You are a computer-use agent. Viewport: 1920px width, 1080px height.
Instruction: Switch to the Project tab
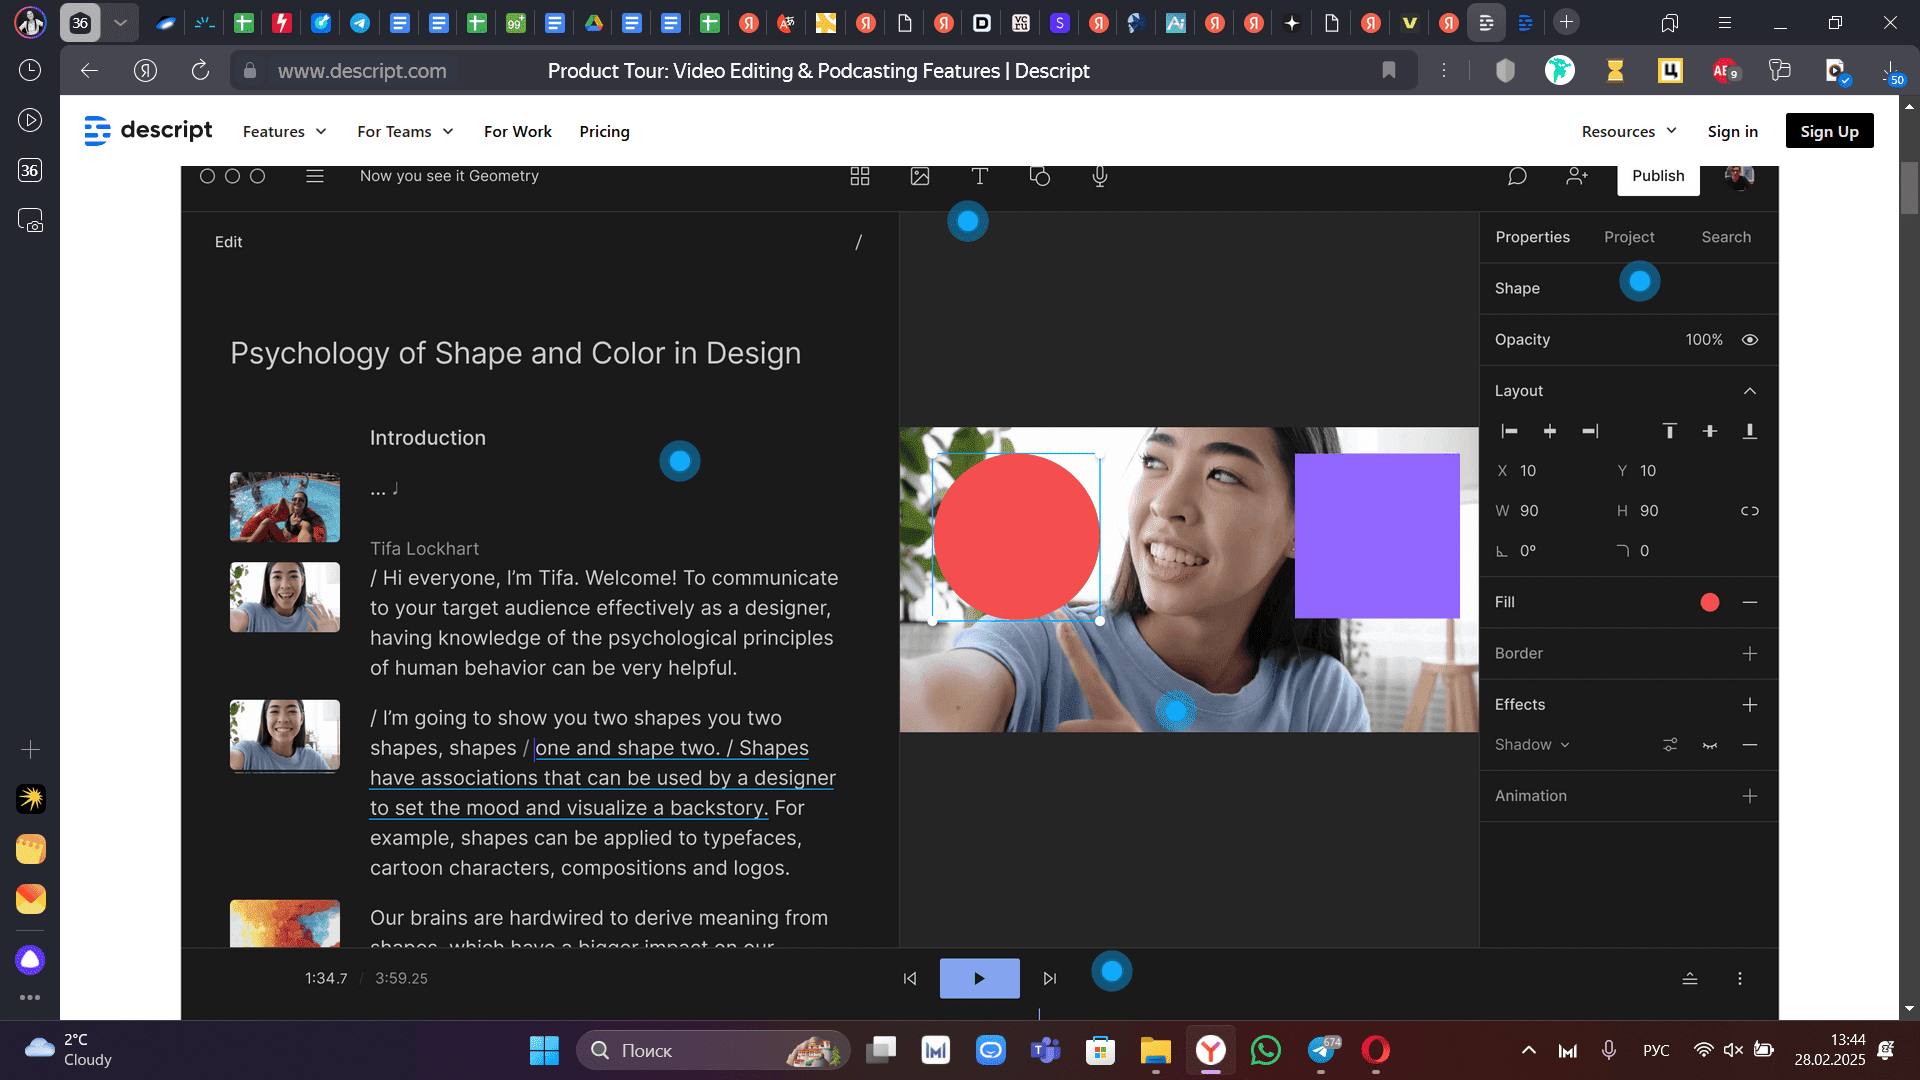tap(1629, 237)
